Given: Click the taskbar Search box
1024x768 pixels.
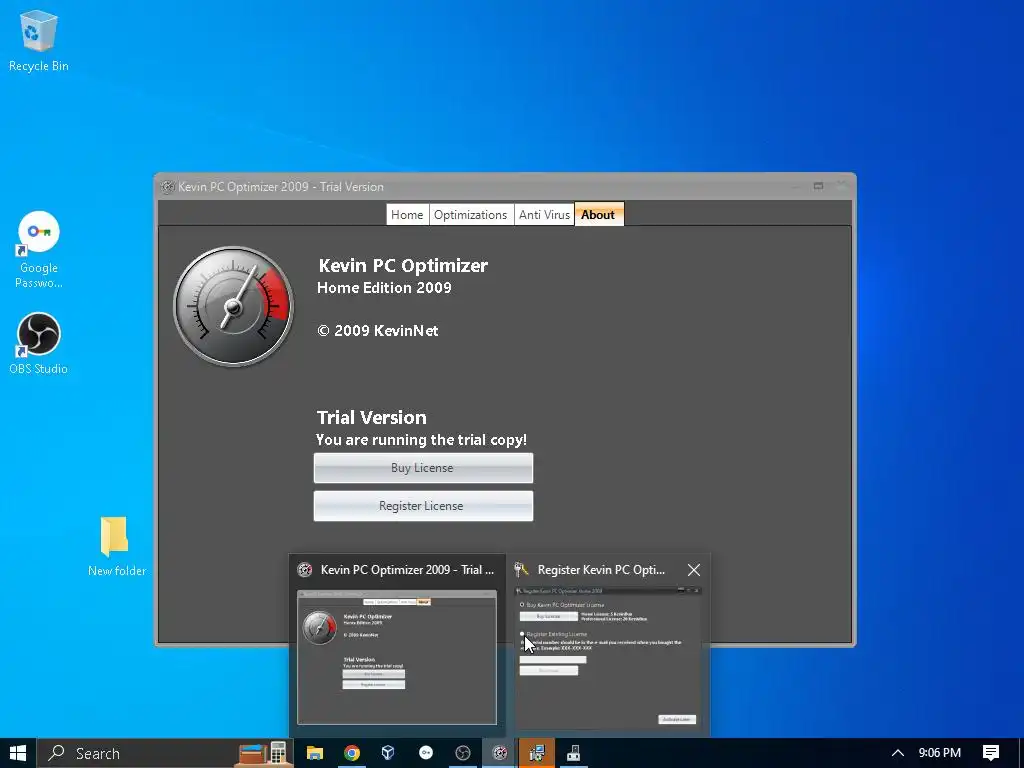Looking at the screenshot, I should pyautogui.click(x=165, y=753).
